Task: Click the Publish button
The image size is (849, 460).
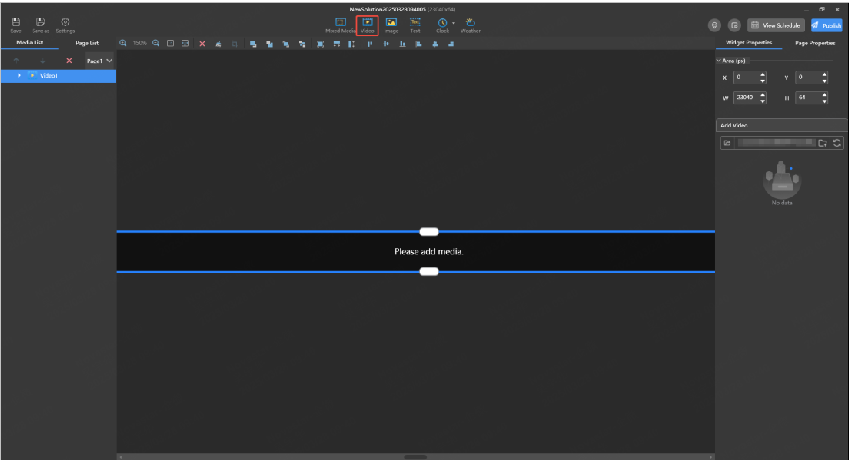Action: click(826, 25)
